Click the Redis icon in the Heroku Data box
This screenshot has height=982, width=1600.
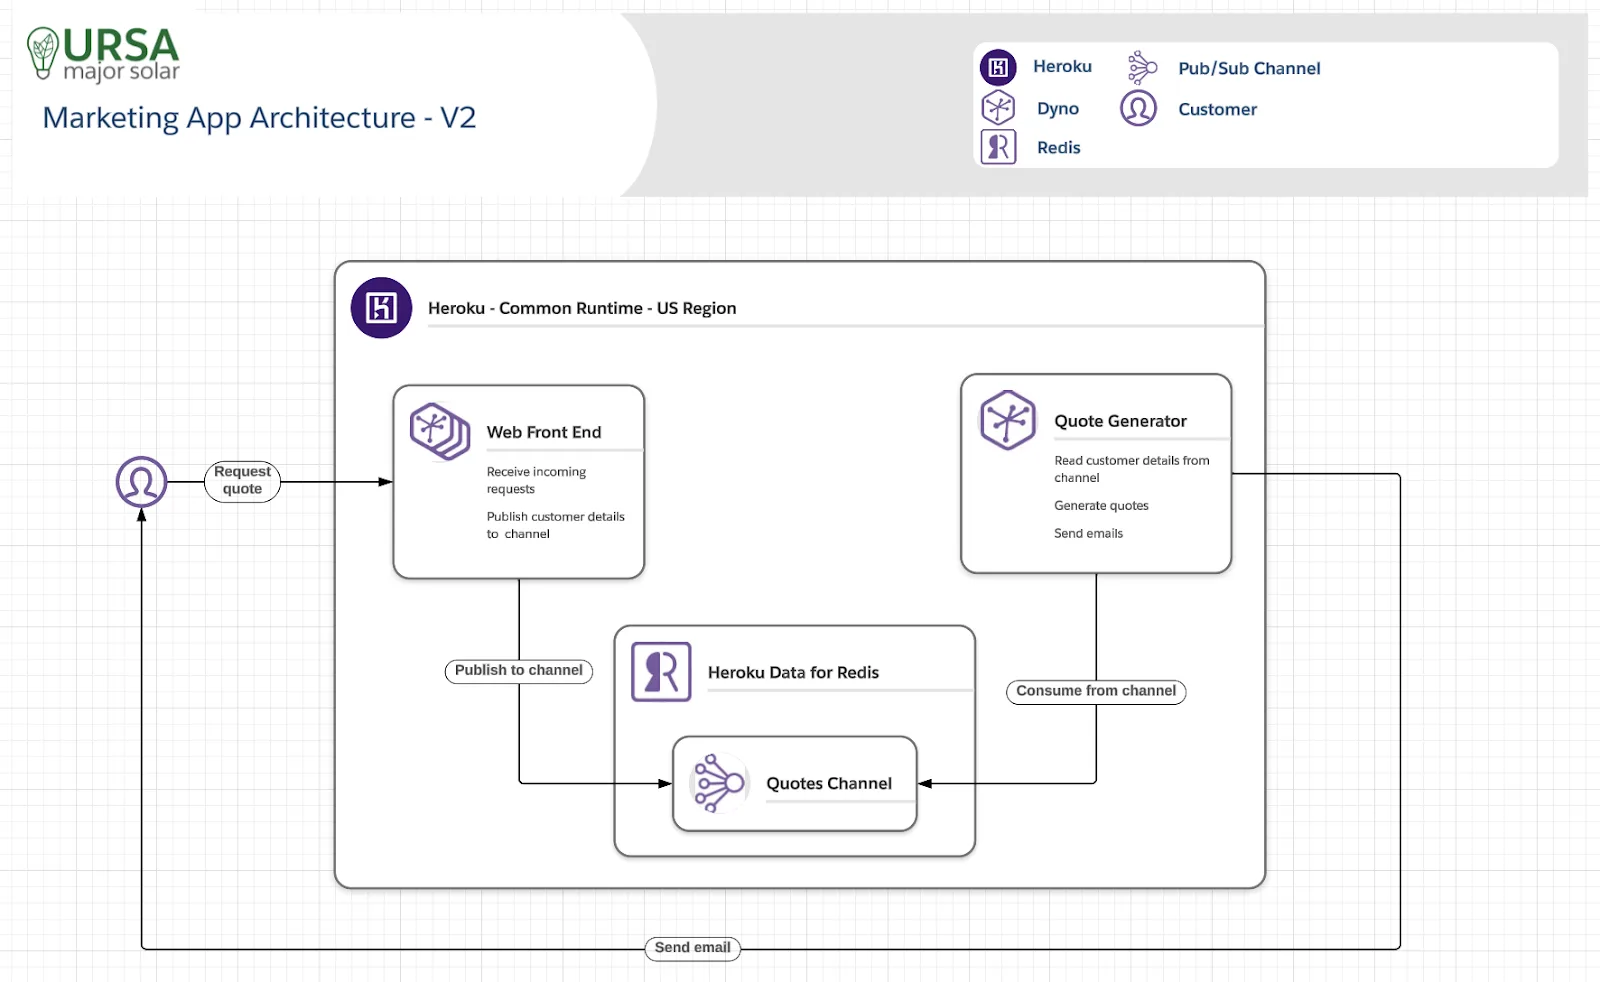pyautogui.click(x=661, y=672)
